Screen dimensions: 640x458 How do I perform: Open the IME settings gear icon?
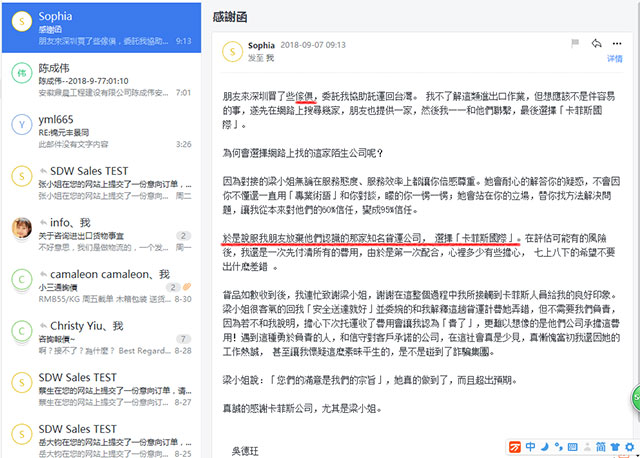(629, 447)
